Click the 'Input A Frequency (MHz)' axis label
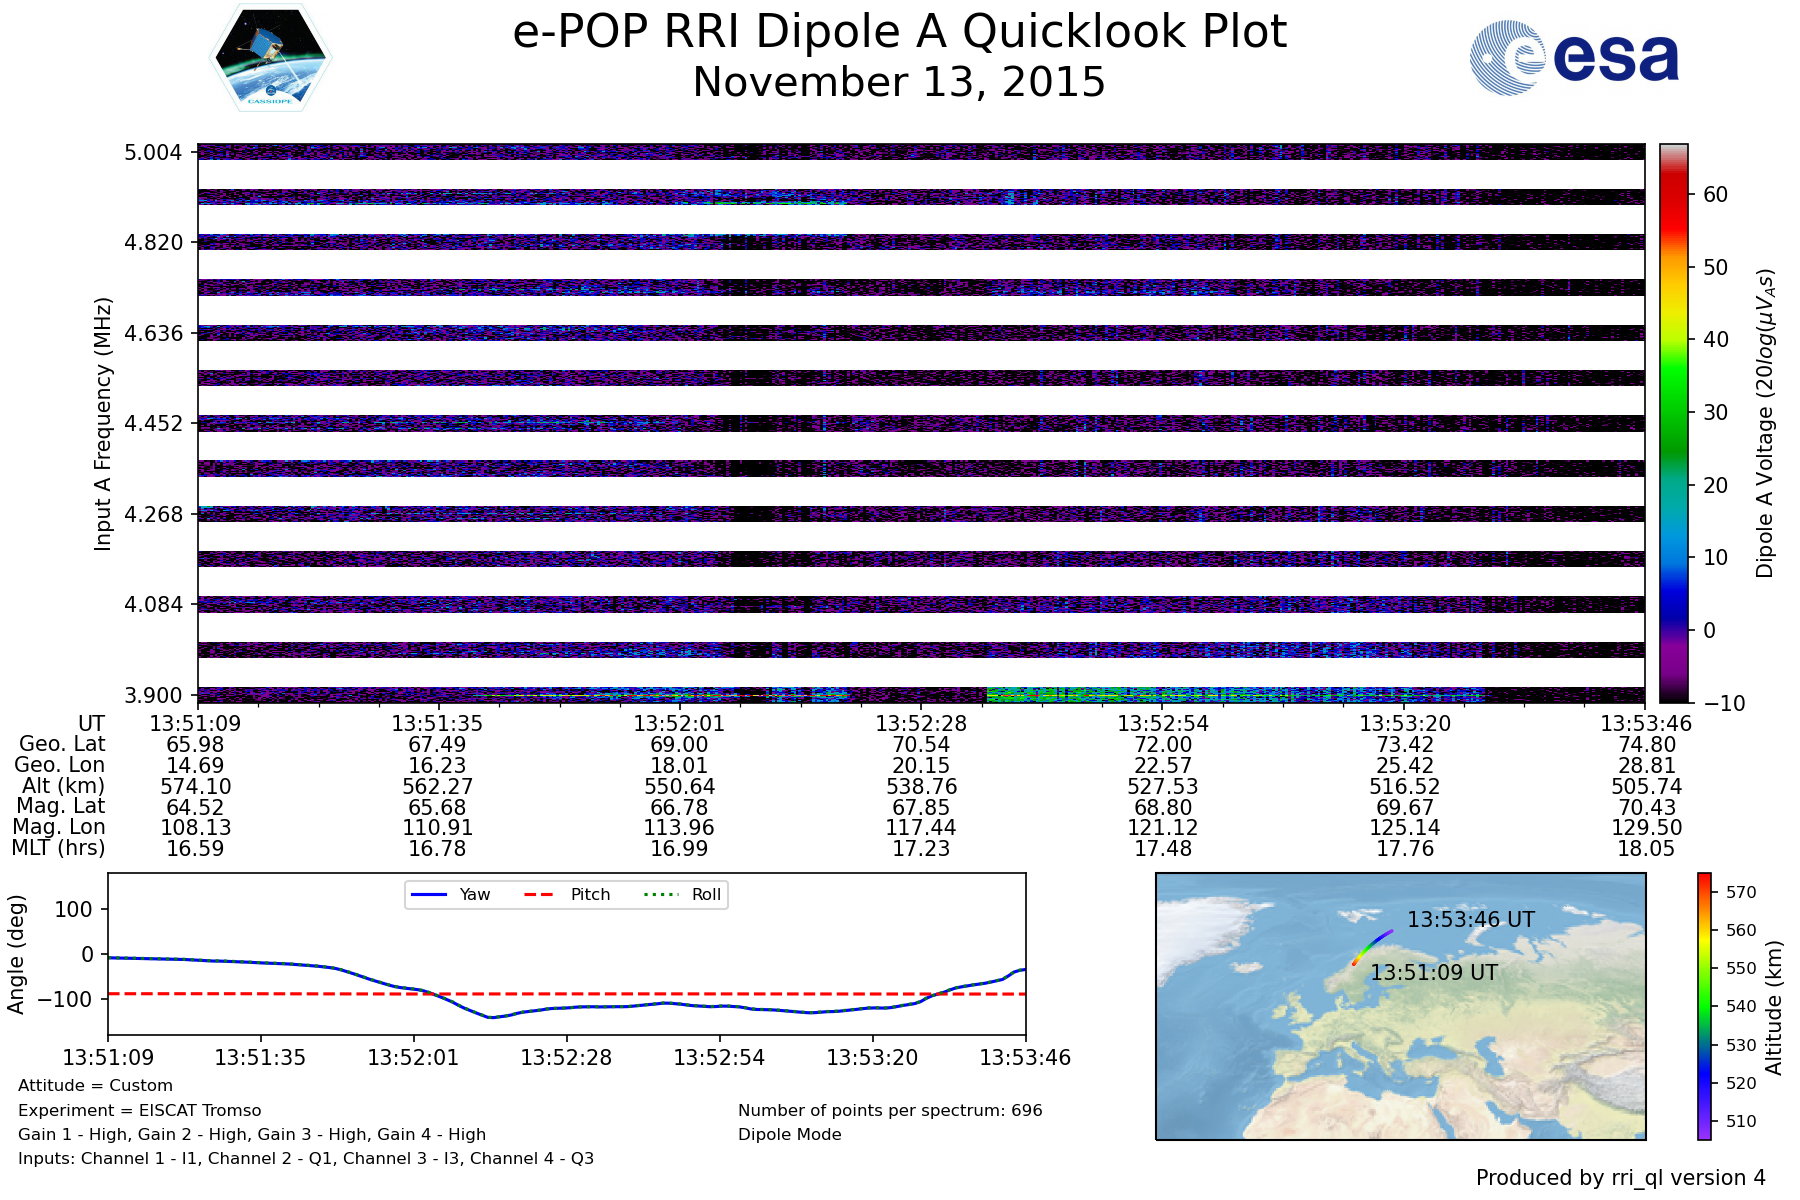The image size is (1800, 1200). pos(103,423)
